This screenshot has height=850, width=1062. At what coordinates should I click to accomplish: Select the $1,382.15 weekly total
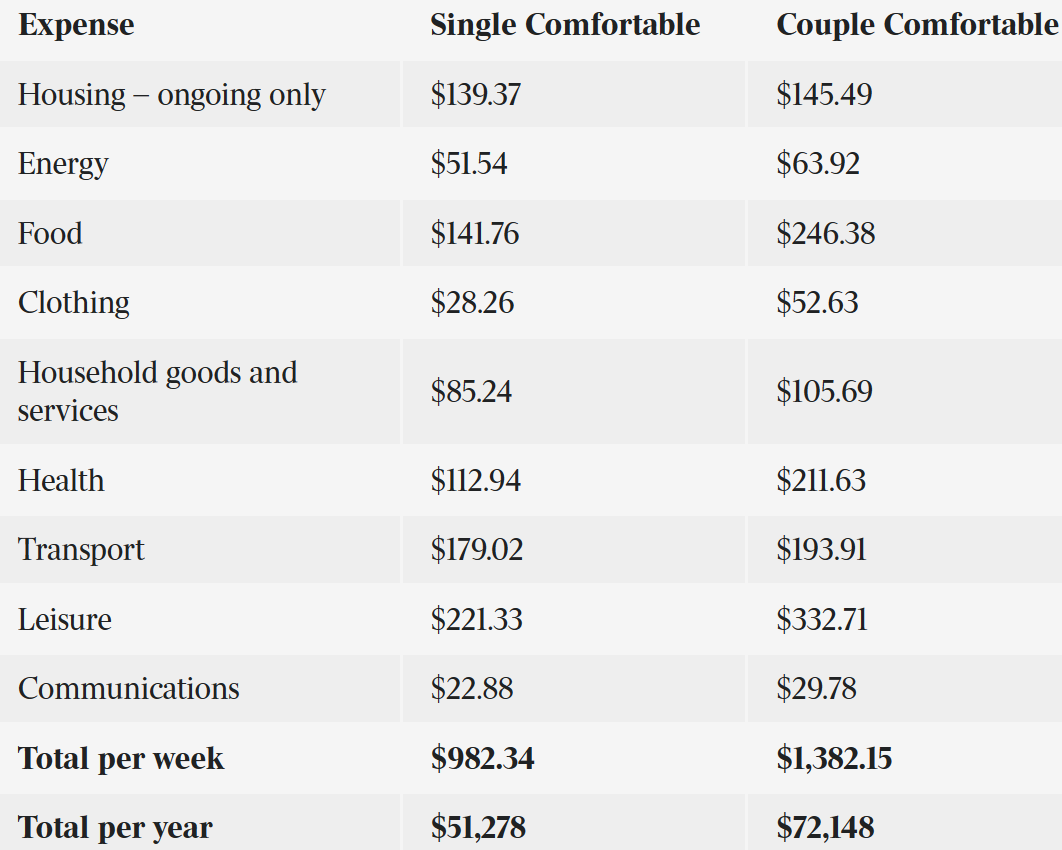pyautogui.click(x=834, y=759)
